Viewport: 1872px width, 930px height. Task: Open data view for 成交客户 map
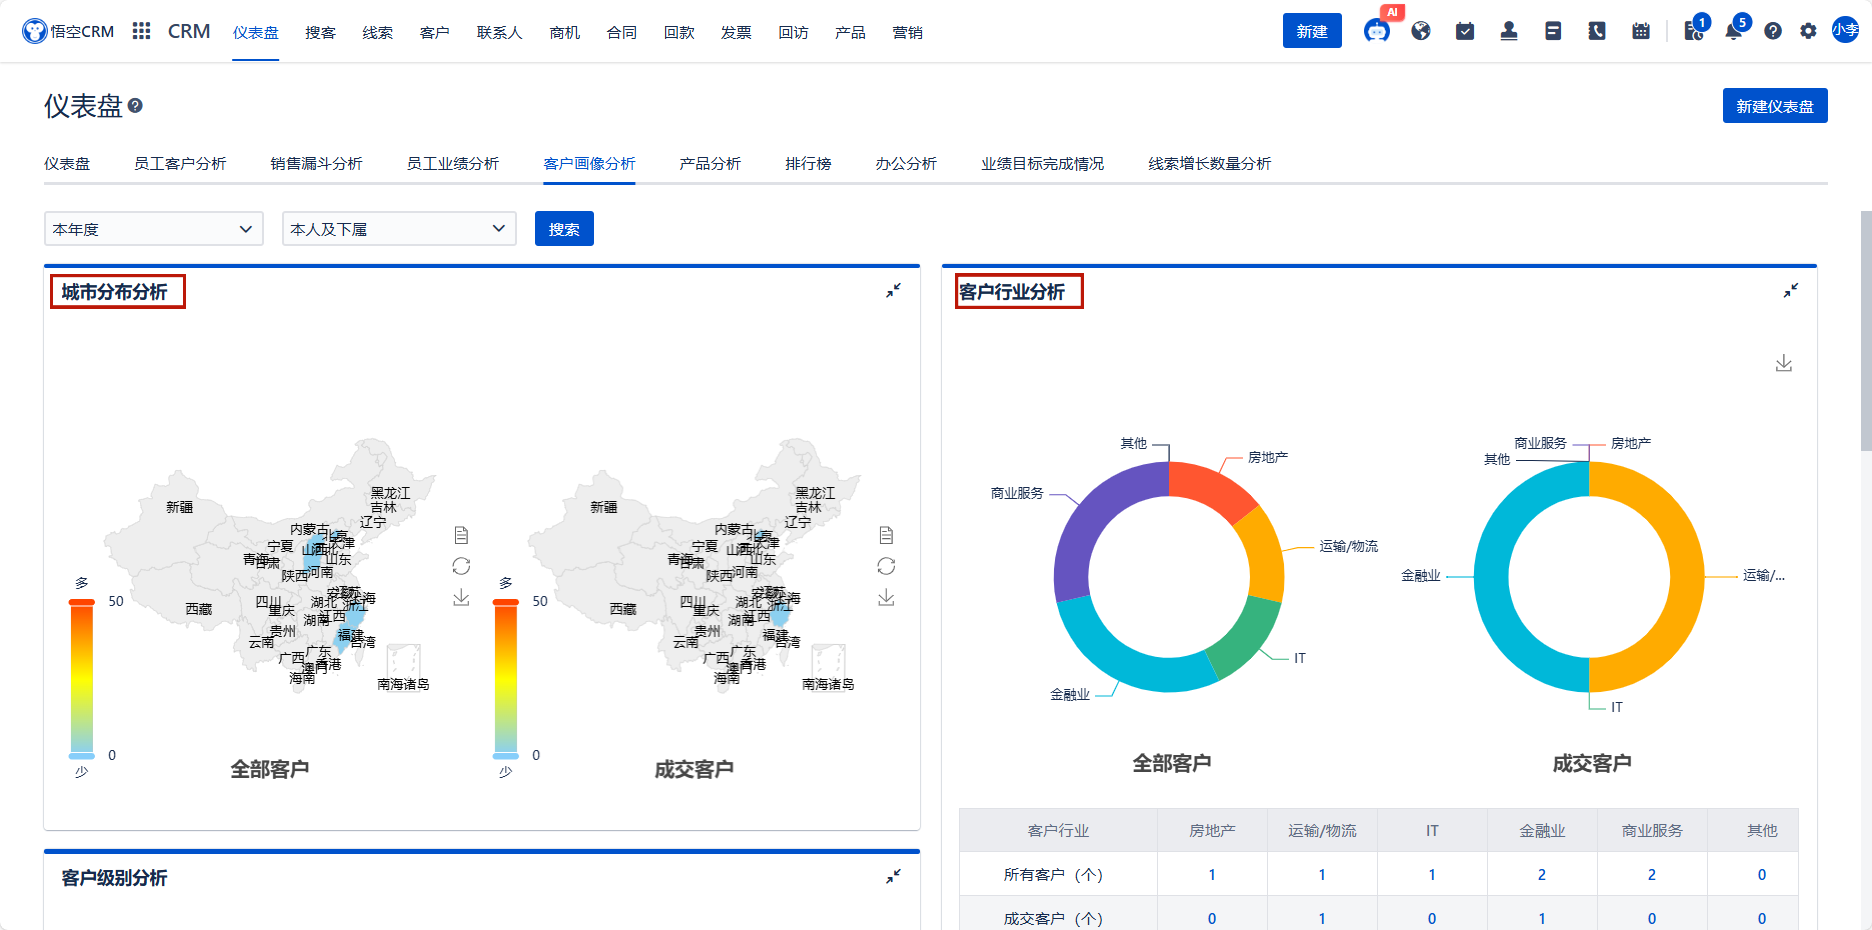886,535
